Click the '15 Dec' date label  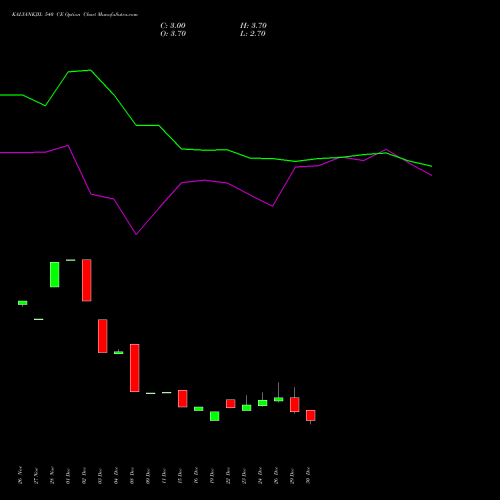180,476
